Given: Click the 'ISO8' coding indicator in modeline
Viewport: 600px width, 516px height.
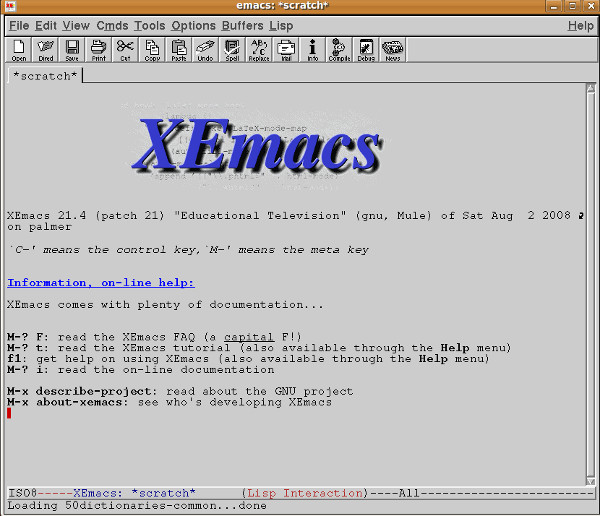Looking at the screenshot, I should [22, 493].
